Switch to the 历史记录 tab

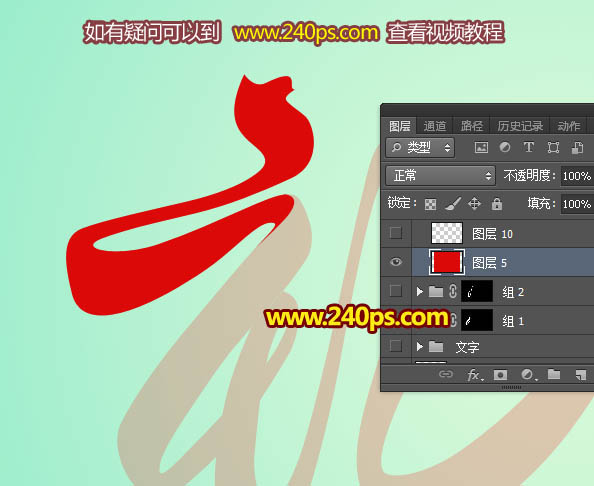point(520,126)
